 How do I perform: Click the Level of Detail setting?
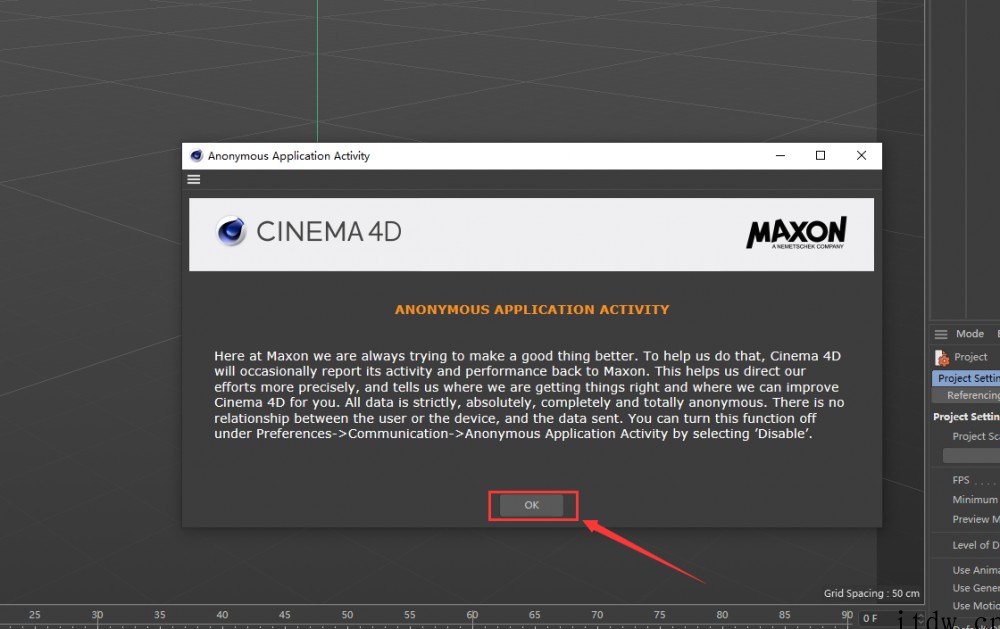click(974, 545)
